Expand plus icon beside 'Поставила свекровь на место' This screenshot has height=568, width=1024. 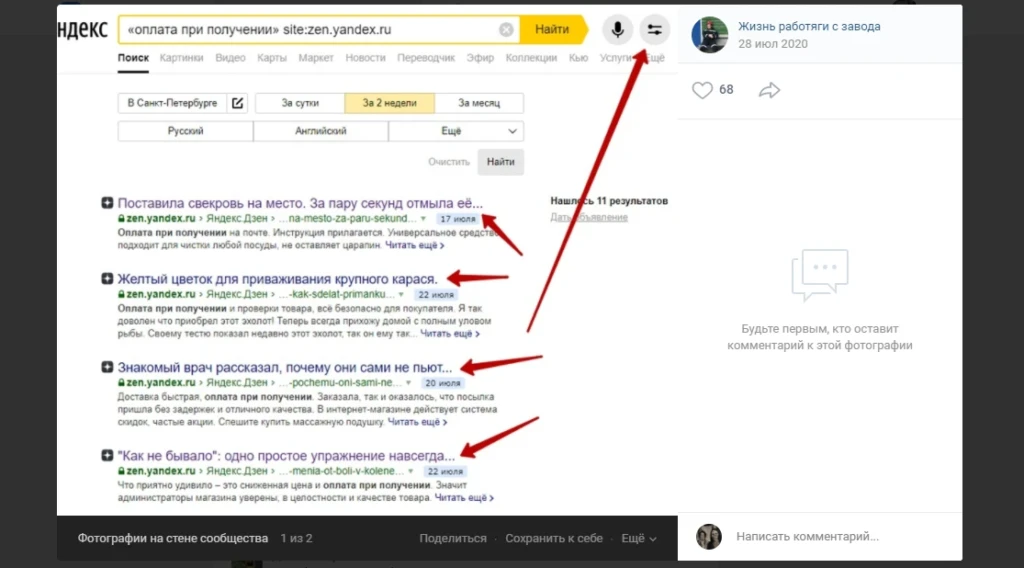pos(107,203)
